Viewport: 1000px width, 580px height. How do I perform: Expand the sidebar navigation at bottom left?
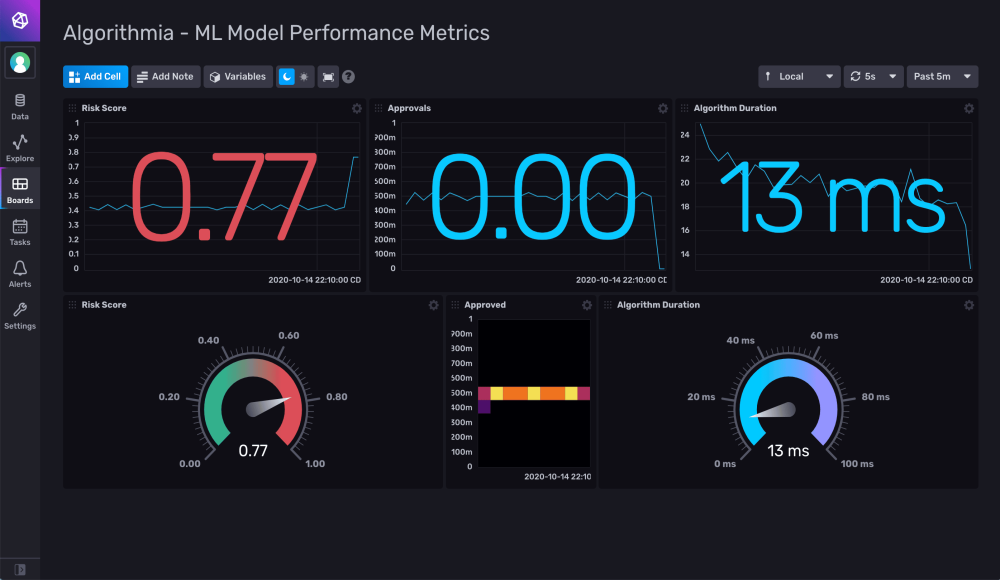[x=20, y=569]
